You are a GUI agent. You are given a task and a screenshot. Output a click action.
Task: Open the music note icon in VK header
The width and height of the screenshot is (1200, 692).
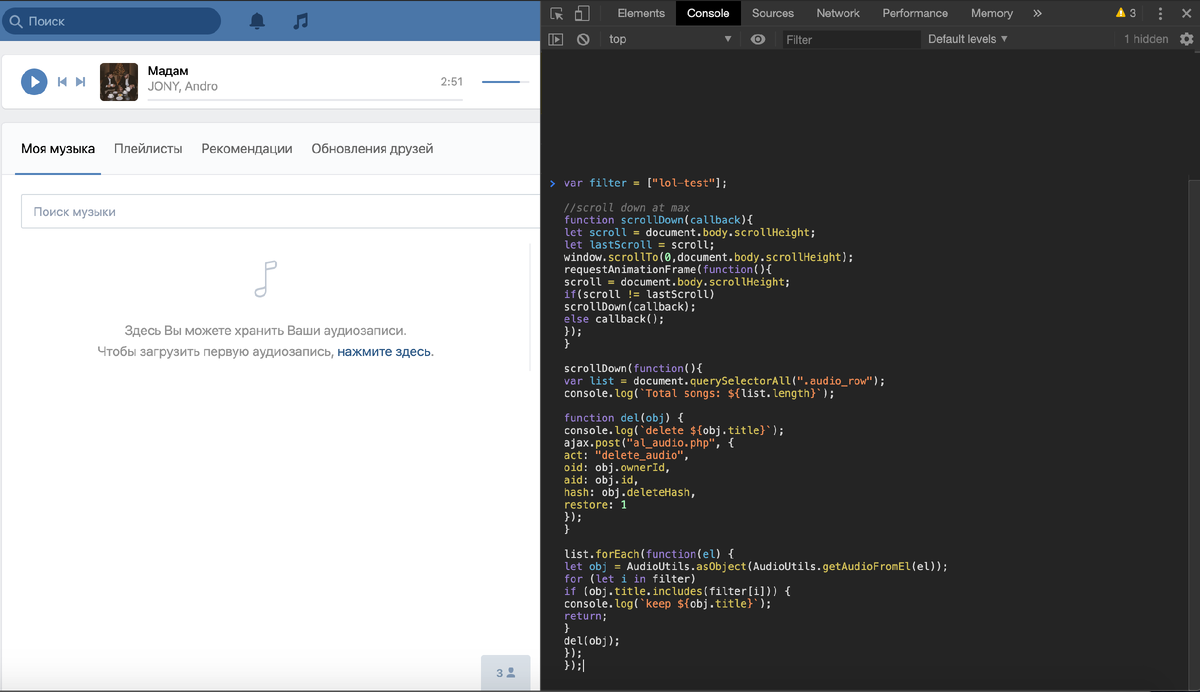click(x=301, y=21)
